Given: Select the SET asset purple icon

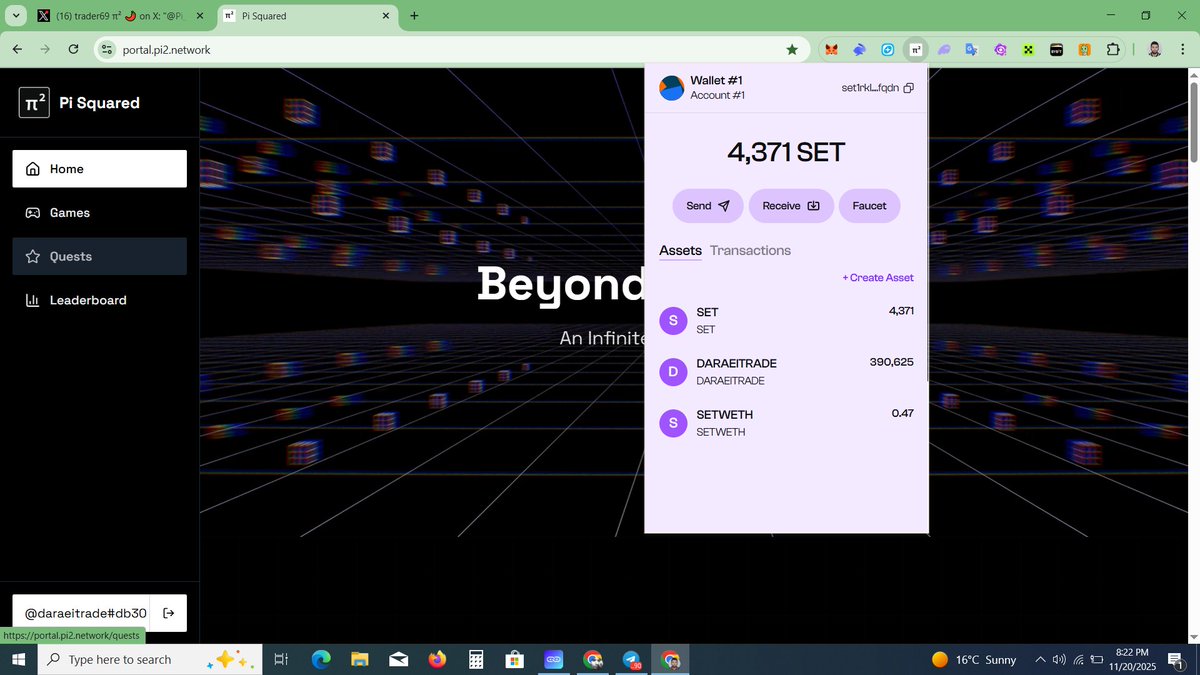Looking at the screenshot, I should 673,320.
